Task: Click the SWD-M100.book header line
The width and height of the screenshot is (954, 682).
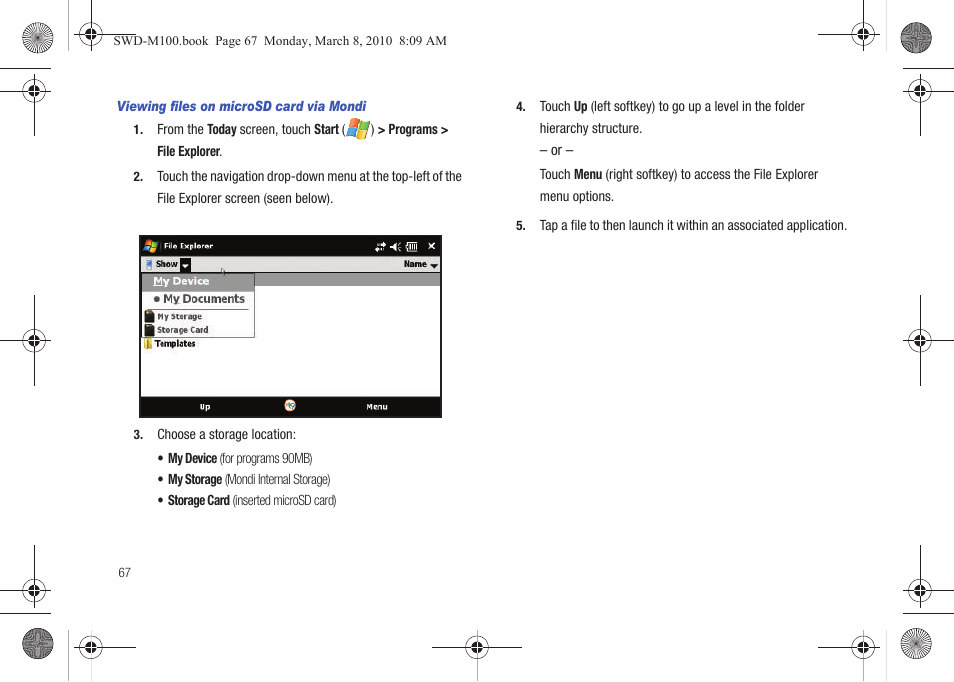Action: (x=280, y=41)
